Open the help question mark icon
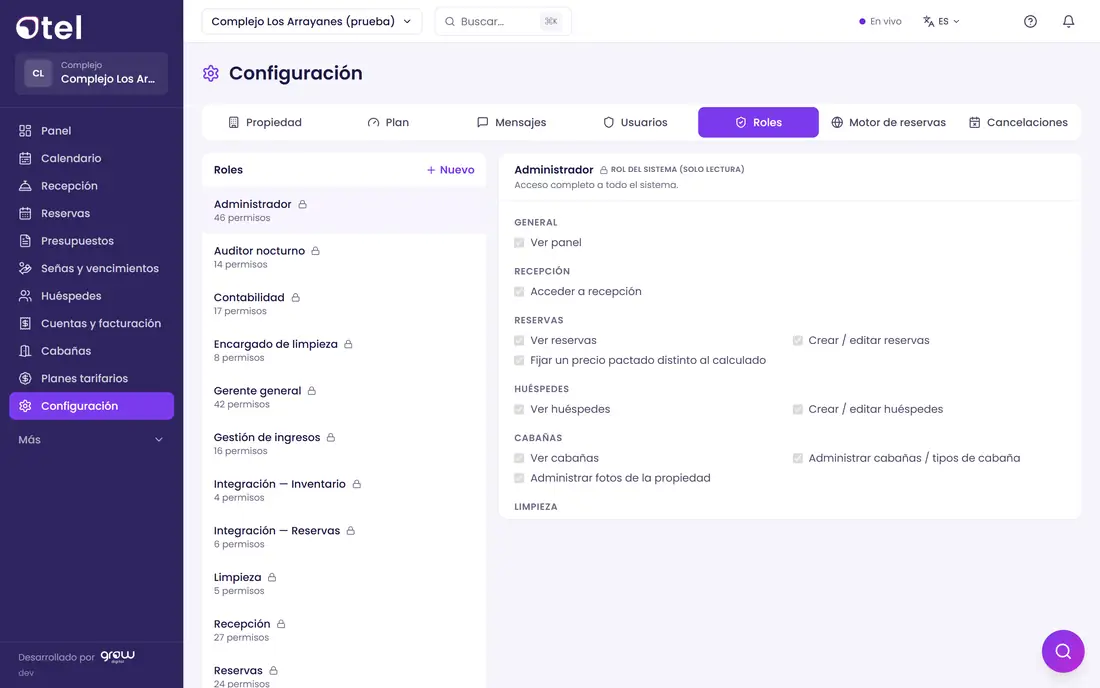Viewport: 1100px width, 688px height. coord(1030,21)
